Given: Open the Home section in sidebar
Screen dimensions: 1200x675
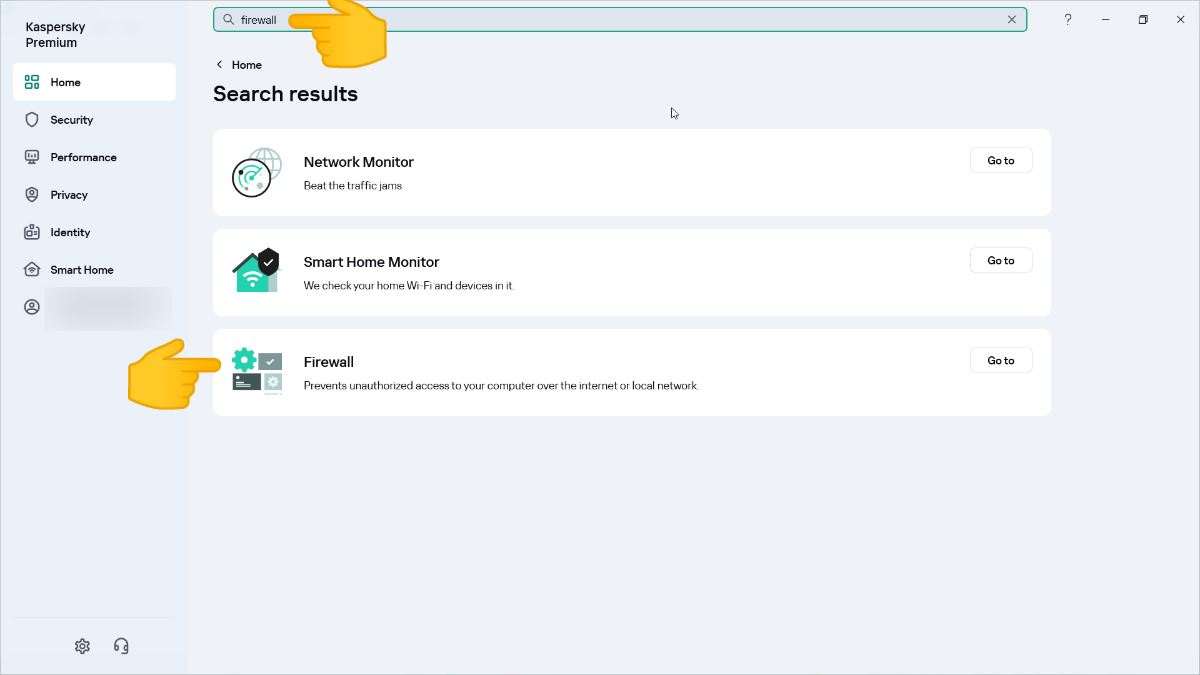Looking at the screenshot, I should [x=94, y=82].
